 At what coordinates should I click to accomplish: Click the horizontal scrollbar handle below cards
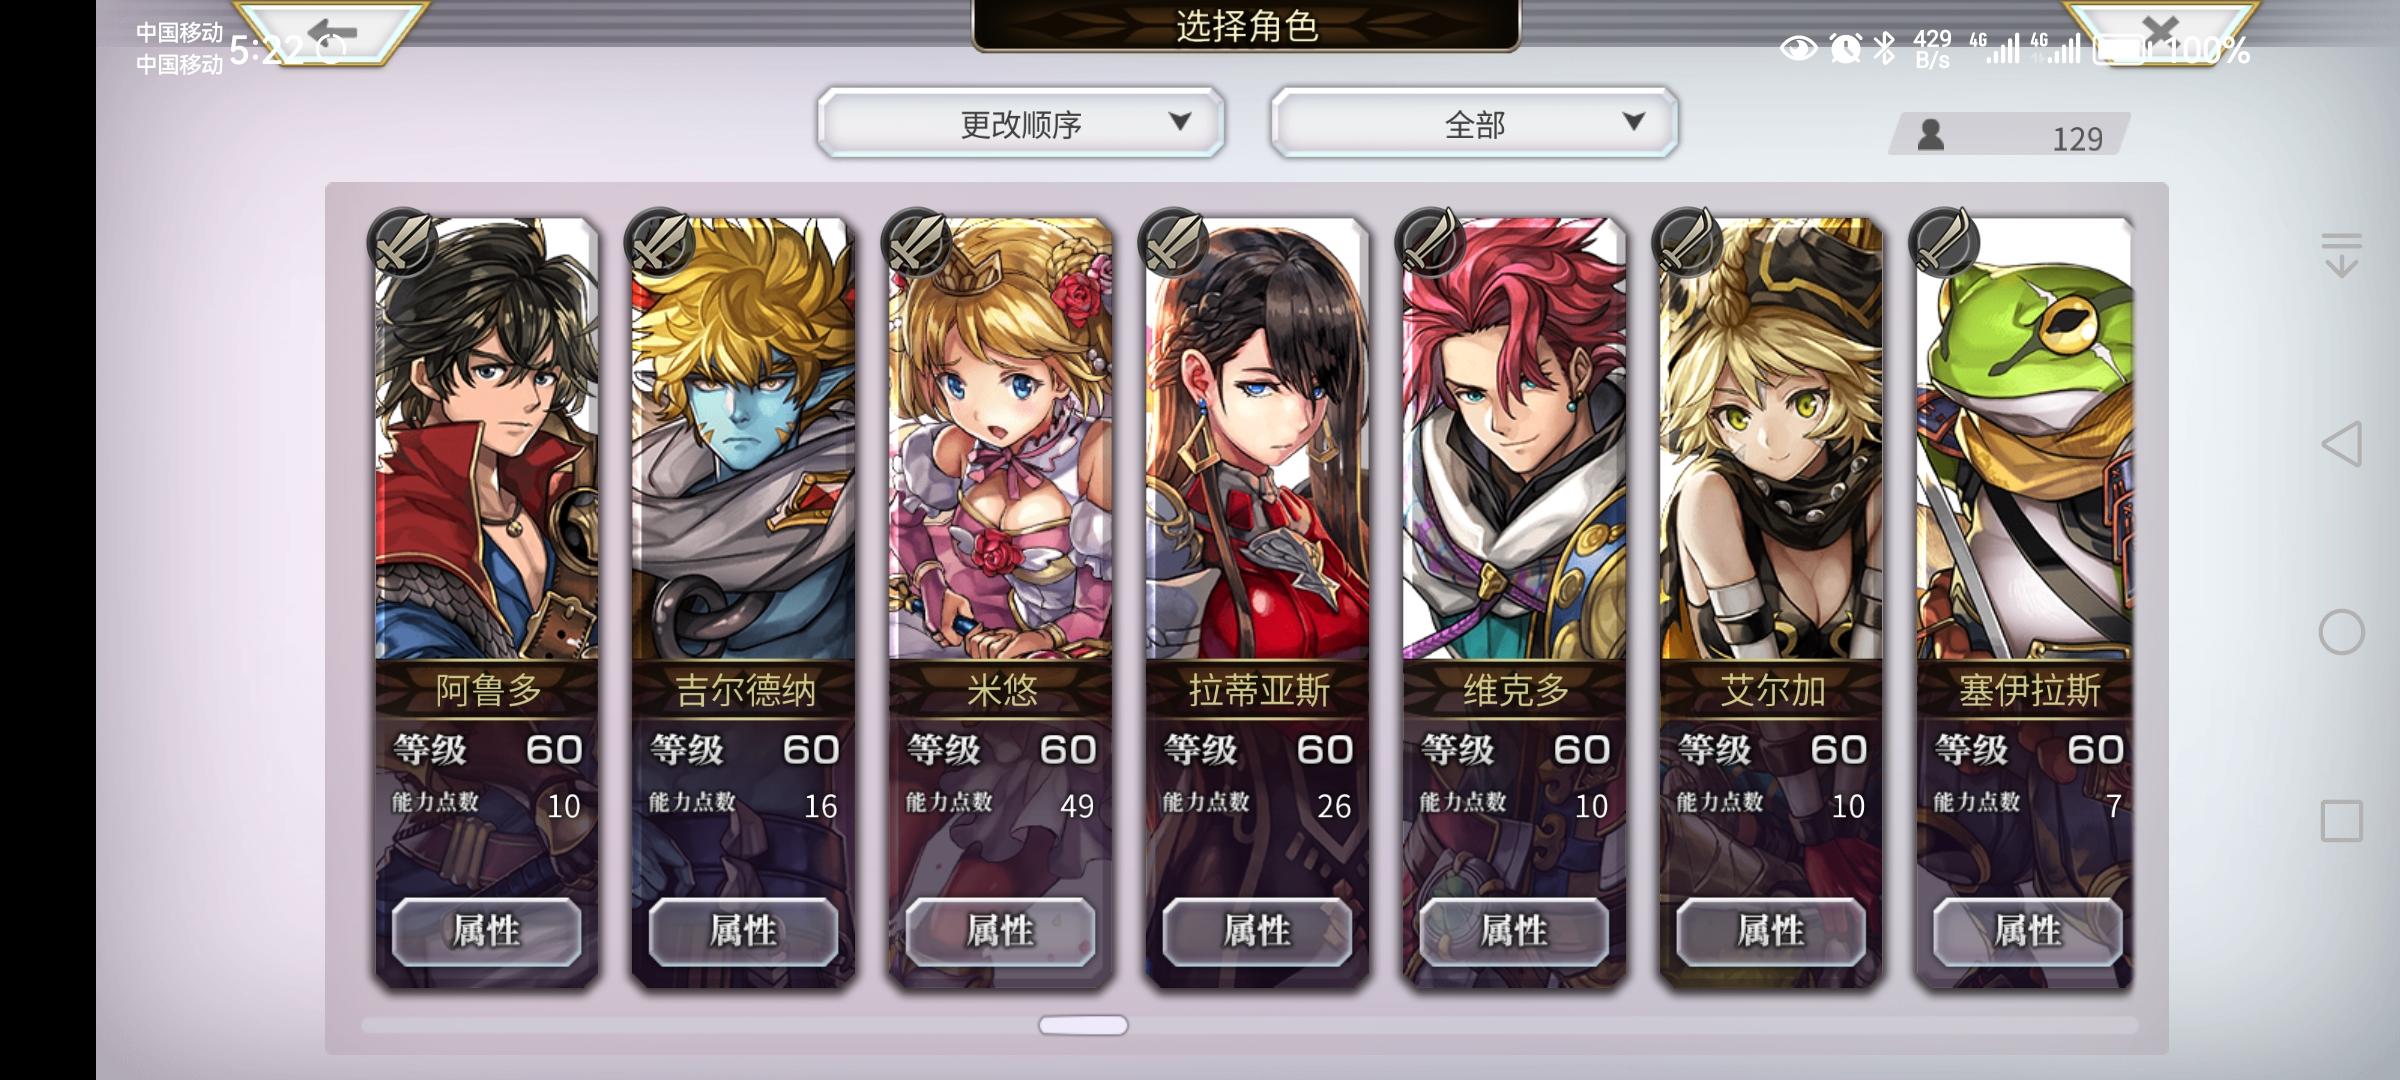tap(1083, 1025)
